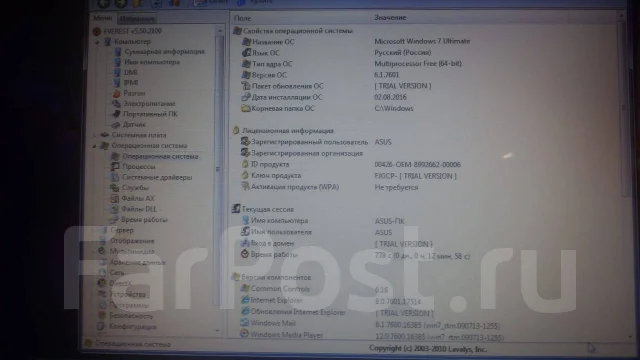
Task: Collapse the parent Операционная система branch arrow
Action: point(94,146)
